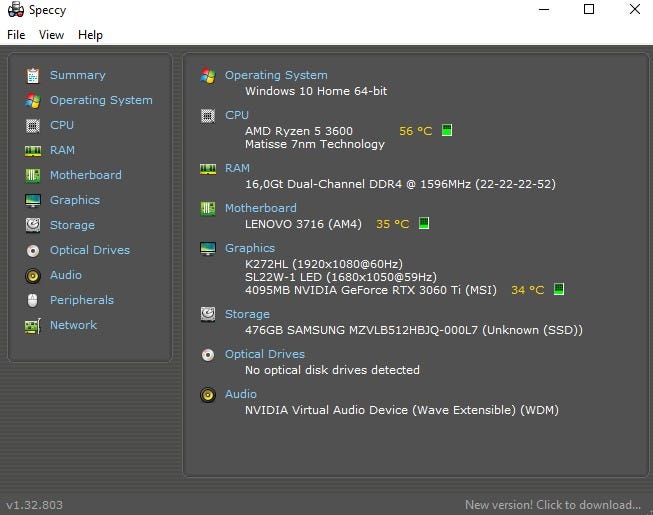Click the Optical Drives disc icon in sidebar
653x515 pixels.
(33, 250)
